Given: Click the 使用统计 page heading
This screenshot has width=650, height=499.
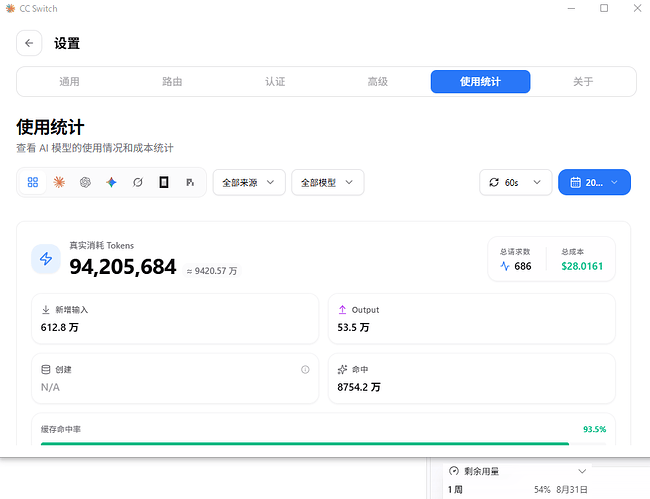Looking at the screenshot, I should (50, 127).
